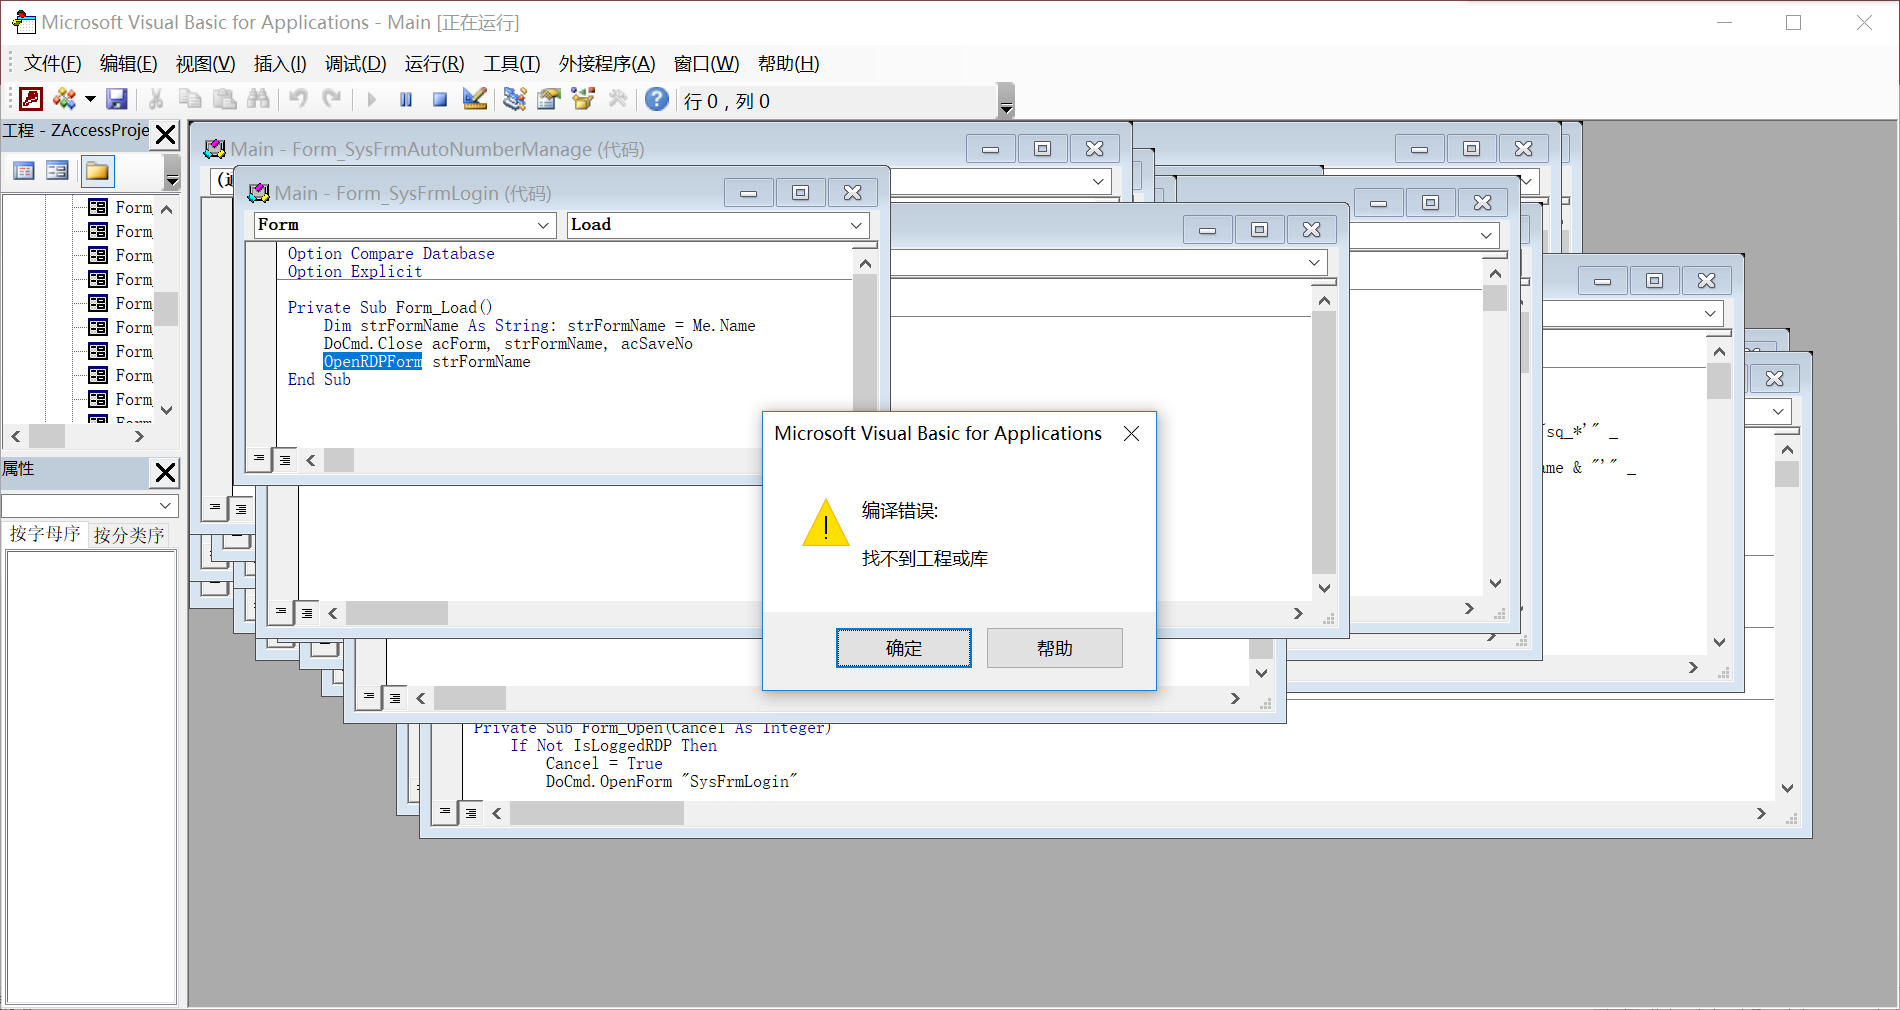Open the Object Browser toolbar icon
The width and height of the screenshot is (1900, 1010).
[583, 99]
